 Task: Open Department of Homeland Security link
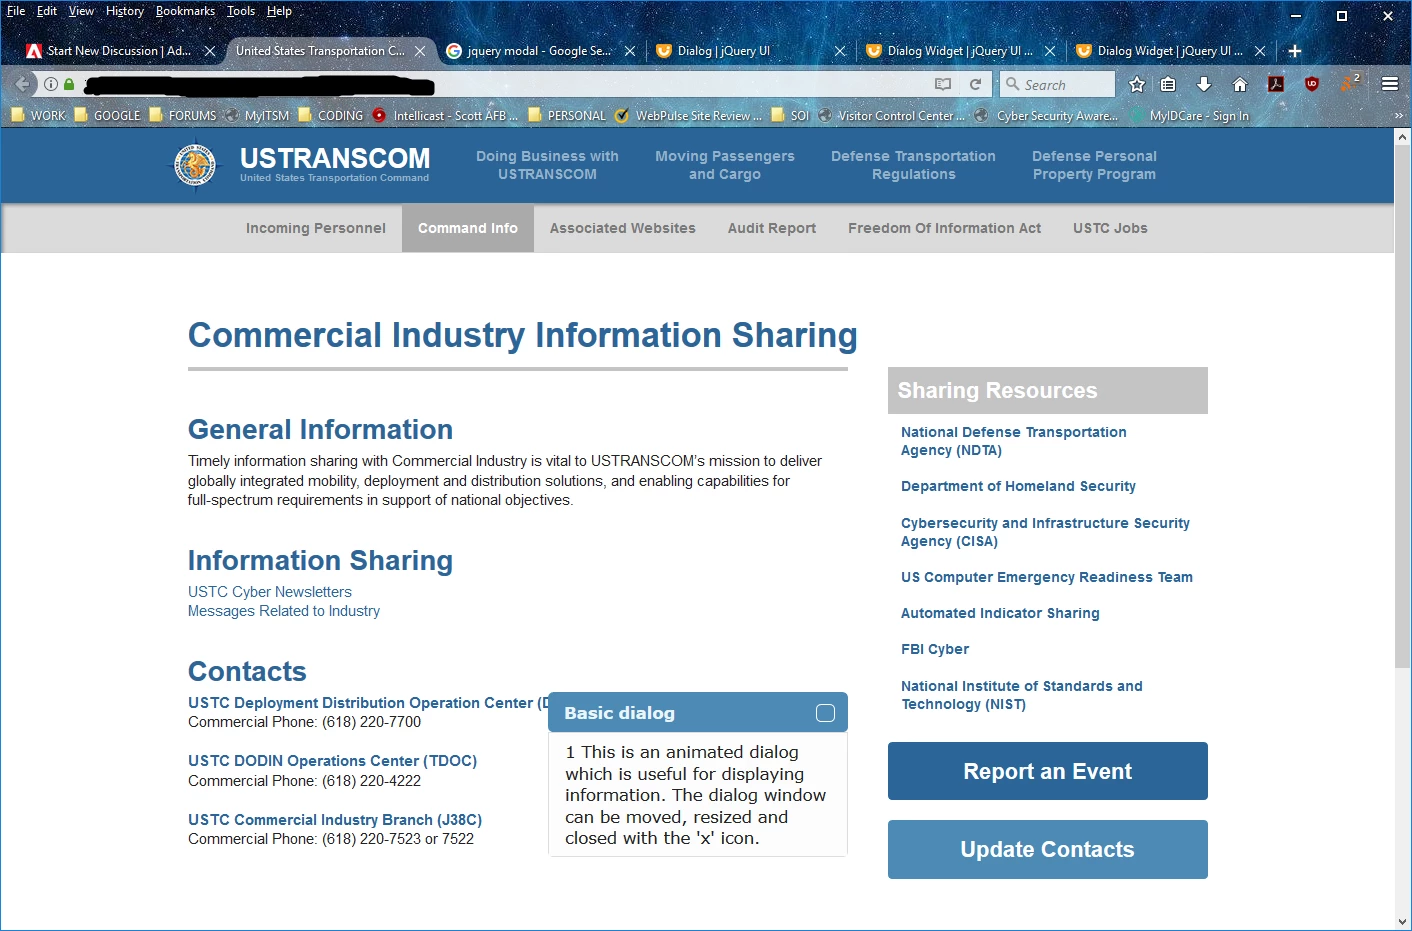1018,486
